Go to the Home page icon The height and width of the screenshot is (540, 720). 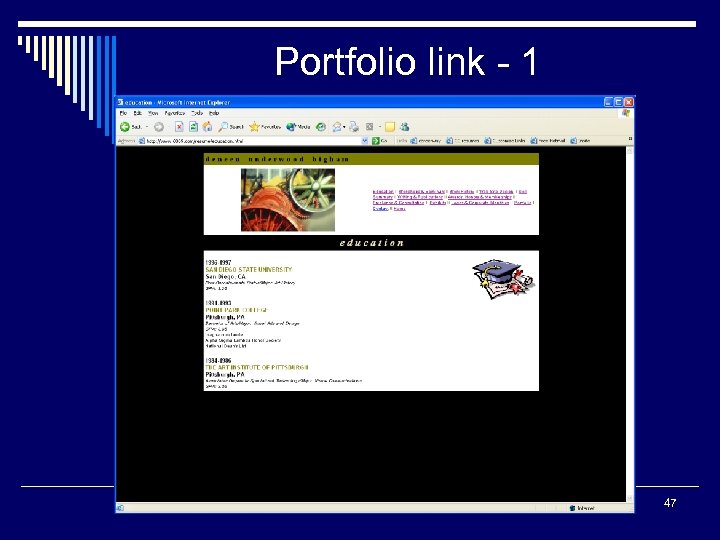coord(208,127)
